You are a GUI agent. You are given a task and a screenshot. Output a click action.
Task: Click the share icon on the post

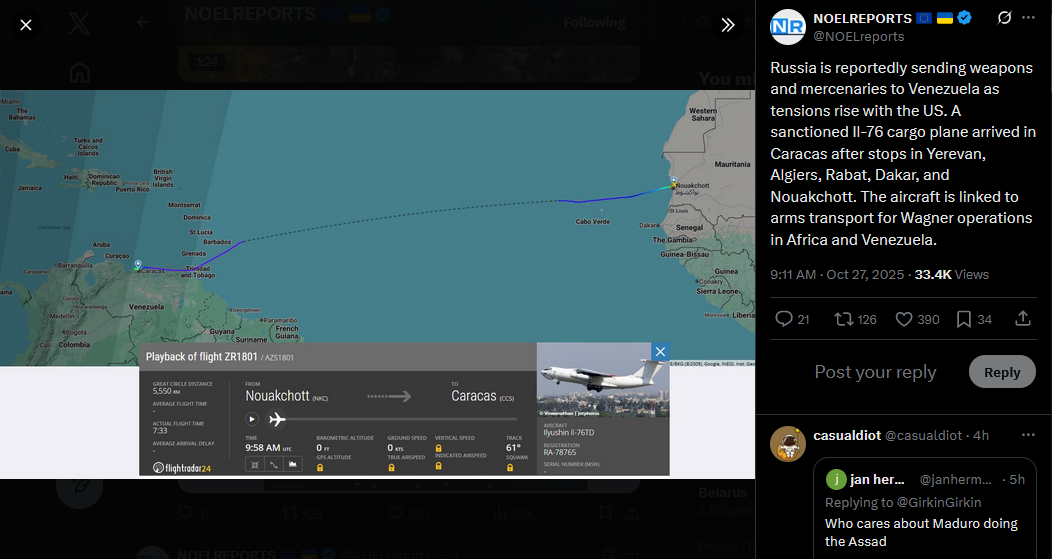(x=1022, y=319)
